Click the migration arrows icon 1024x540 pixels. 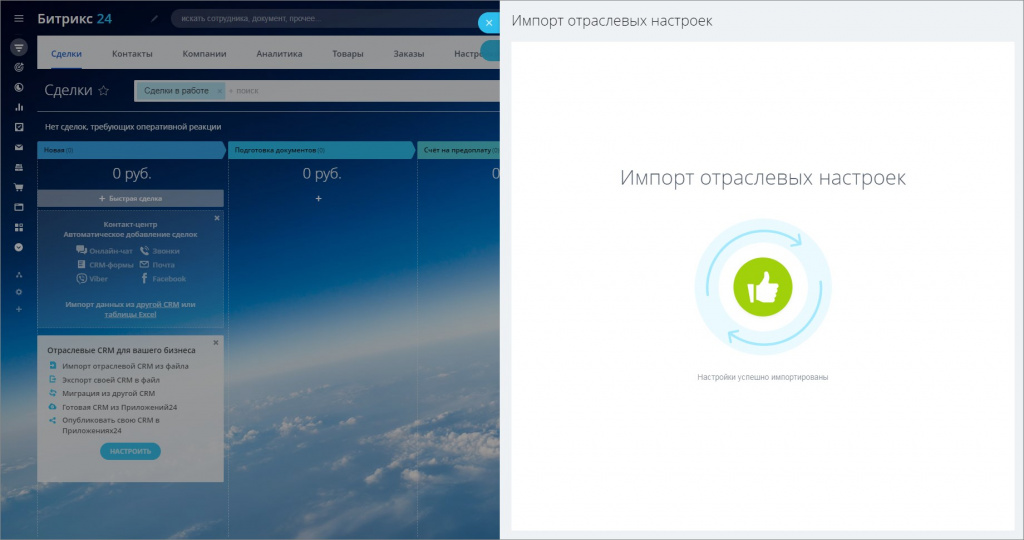click(53, 393)
